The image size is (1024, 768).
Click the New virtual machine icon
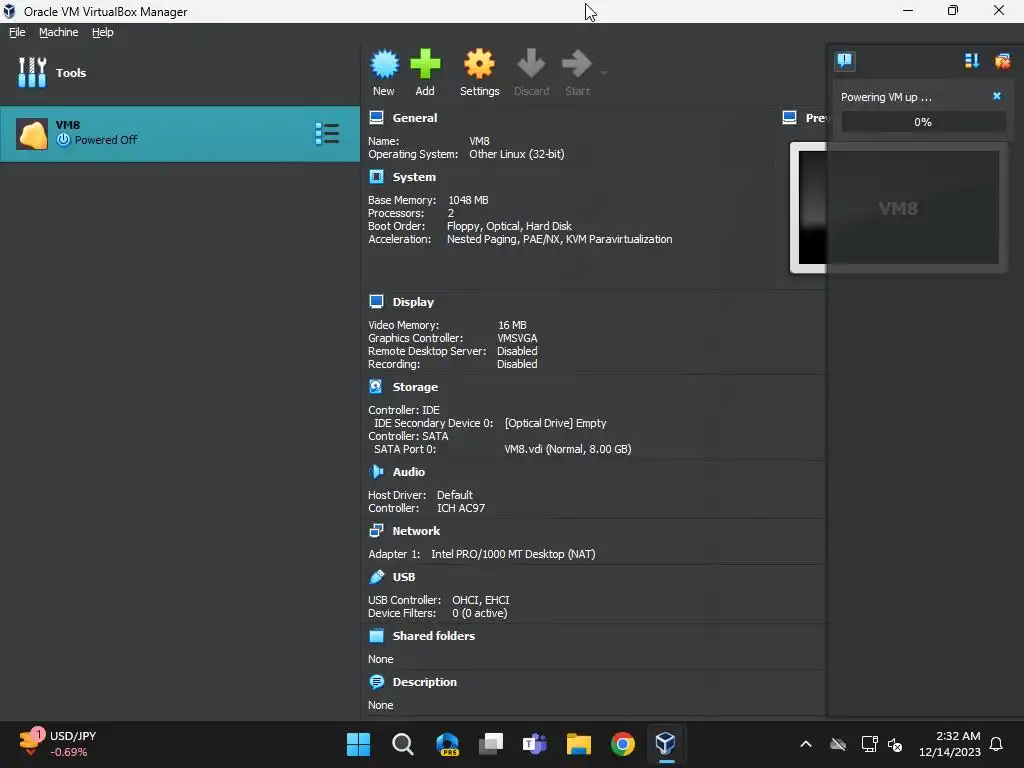point(384,64)
